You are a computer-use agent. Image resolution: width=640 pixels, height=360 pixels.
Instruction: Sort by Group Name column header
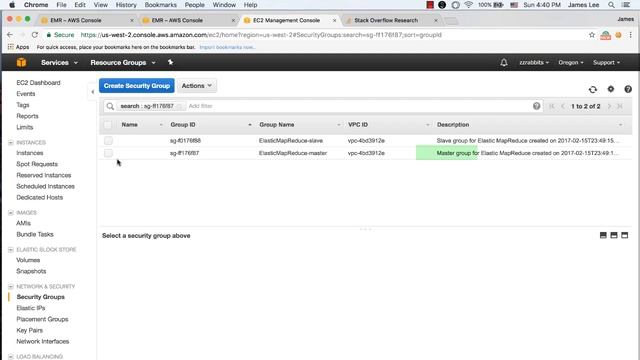point(277,125)
